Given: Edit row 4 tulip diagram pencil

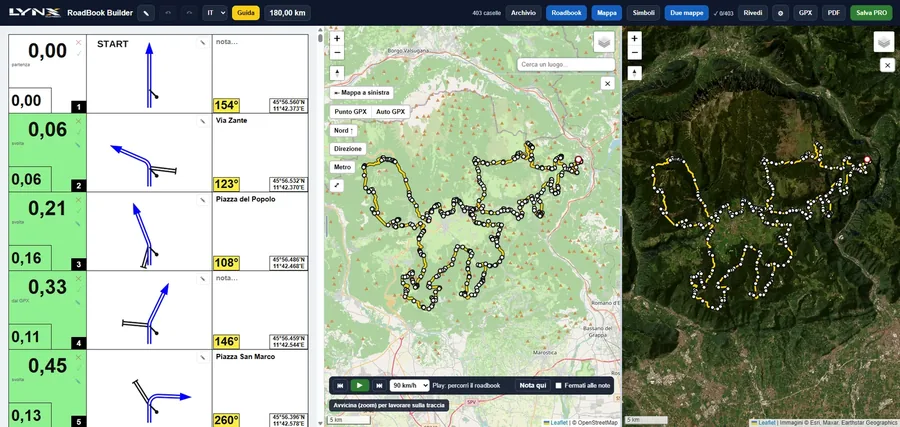Looking at the screenshot, I should [202, 279].
